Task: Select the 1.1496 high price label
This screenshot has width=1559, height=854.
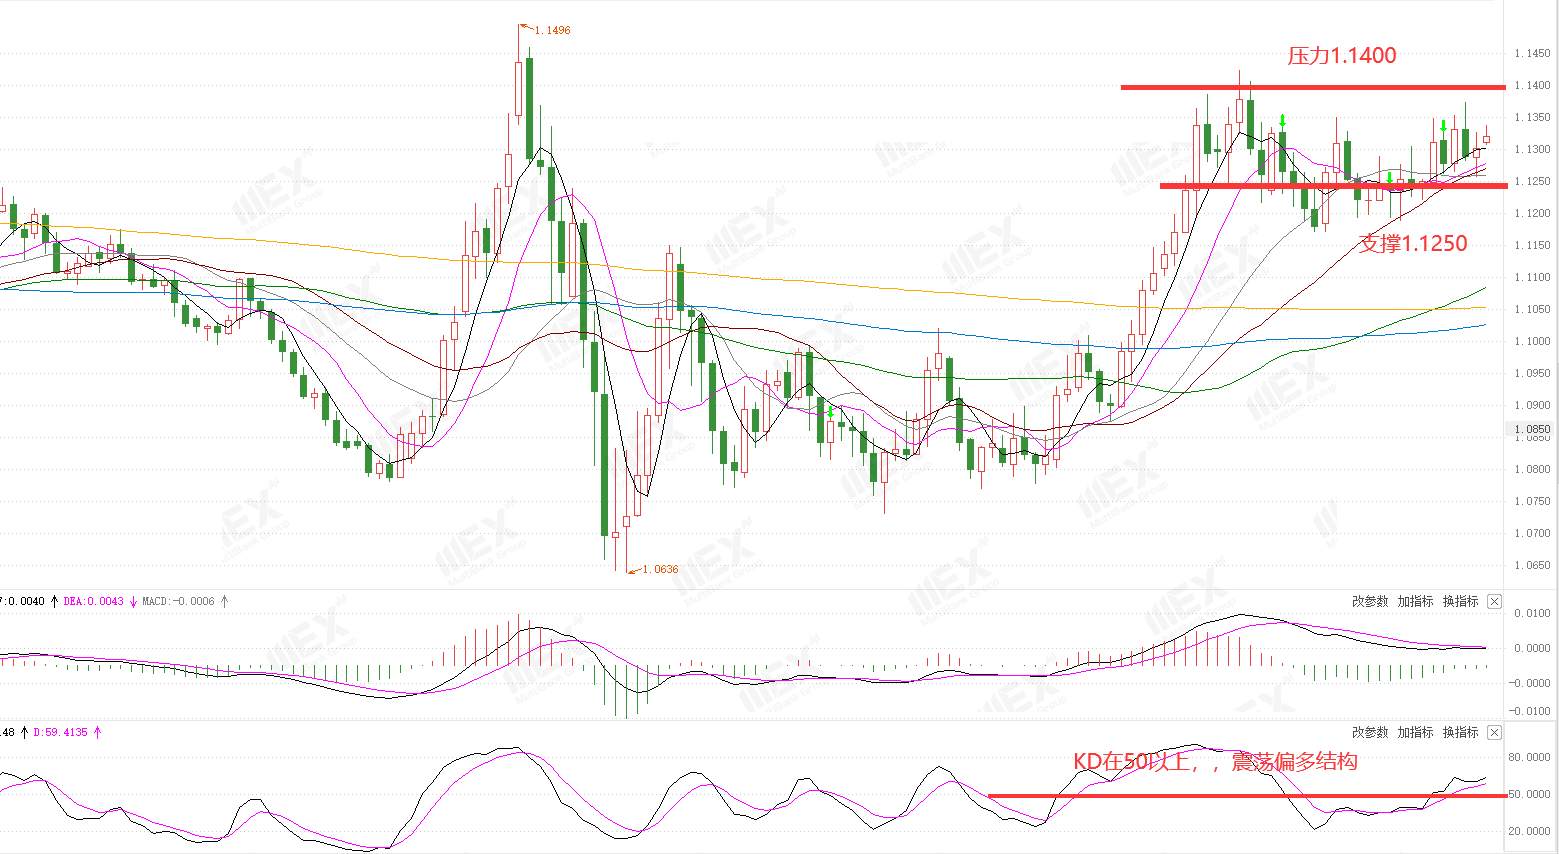Action: click(x=552, y=30)
